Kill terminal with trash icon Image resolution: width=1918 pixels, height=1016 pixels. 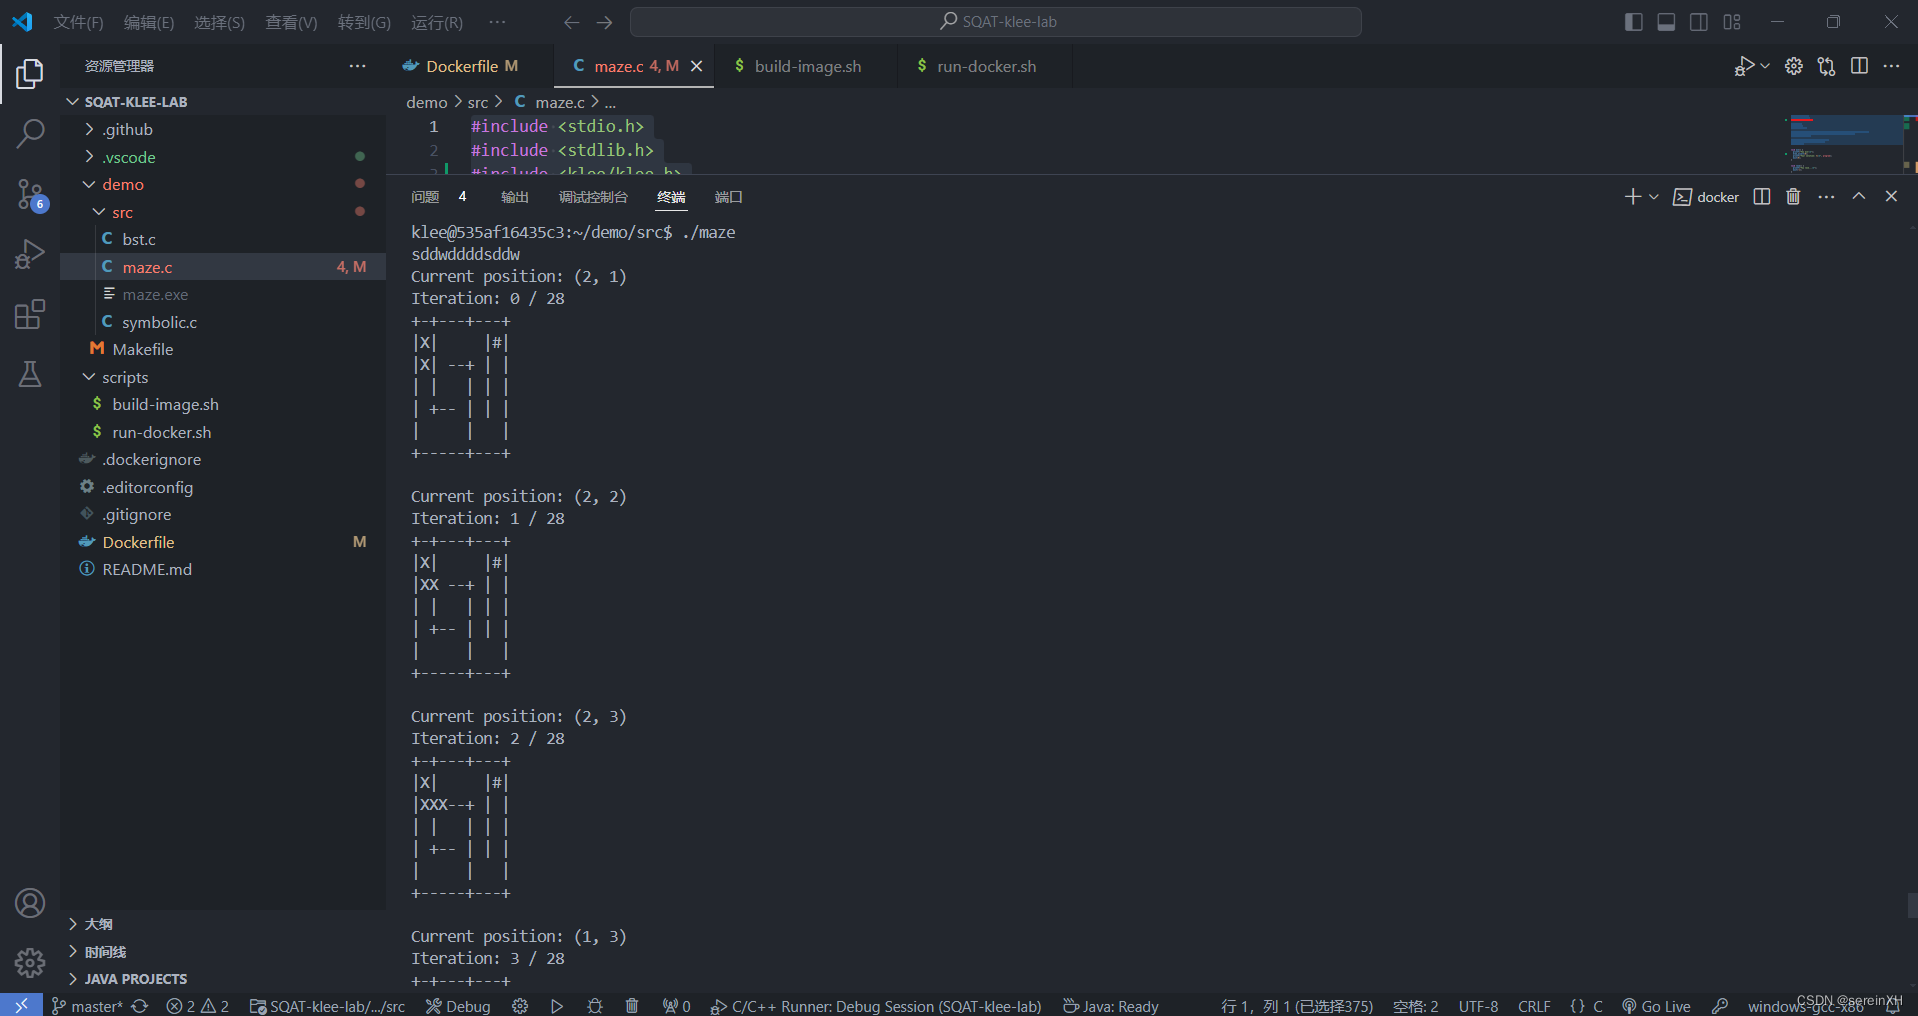[1793, 197]
